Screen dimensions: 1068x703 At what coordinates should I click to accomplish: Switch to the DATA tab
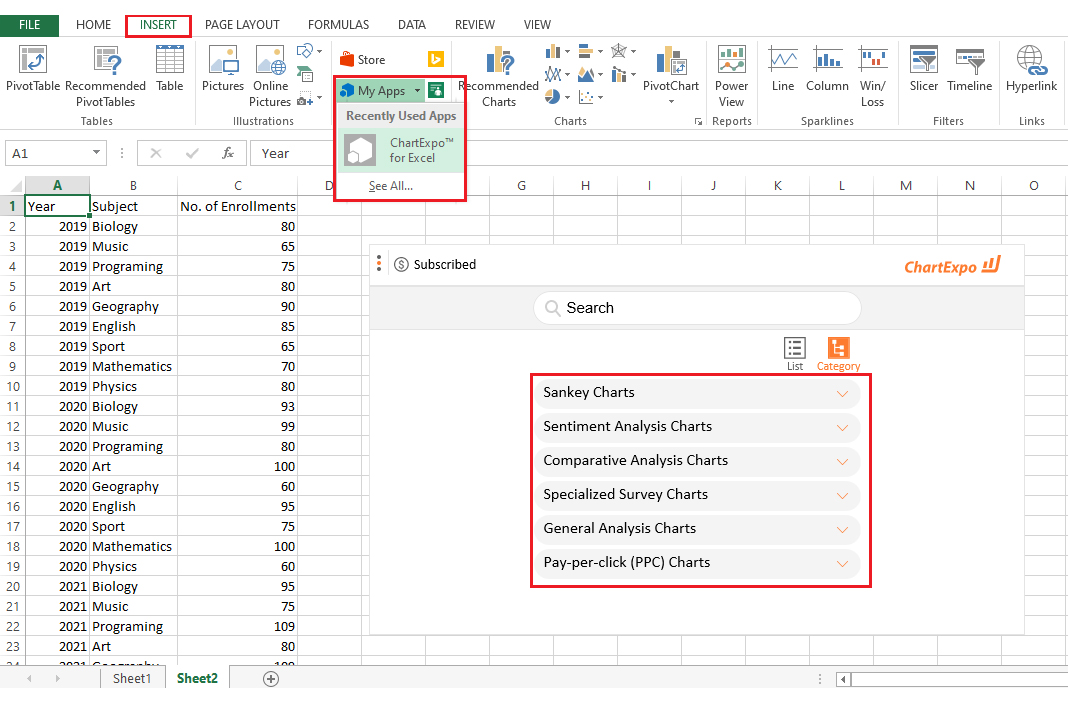click(412, 25)
